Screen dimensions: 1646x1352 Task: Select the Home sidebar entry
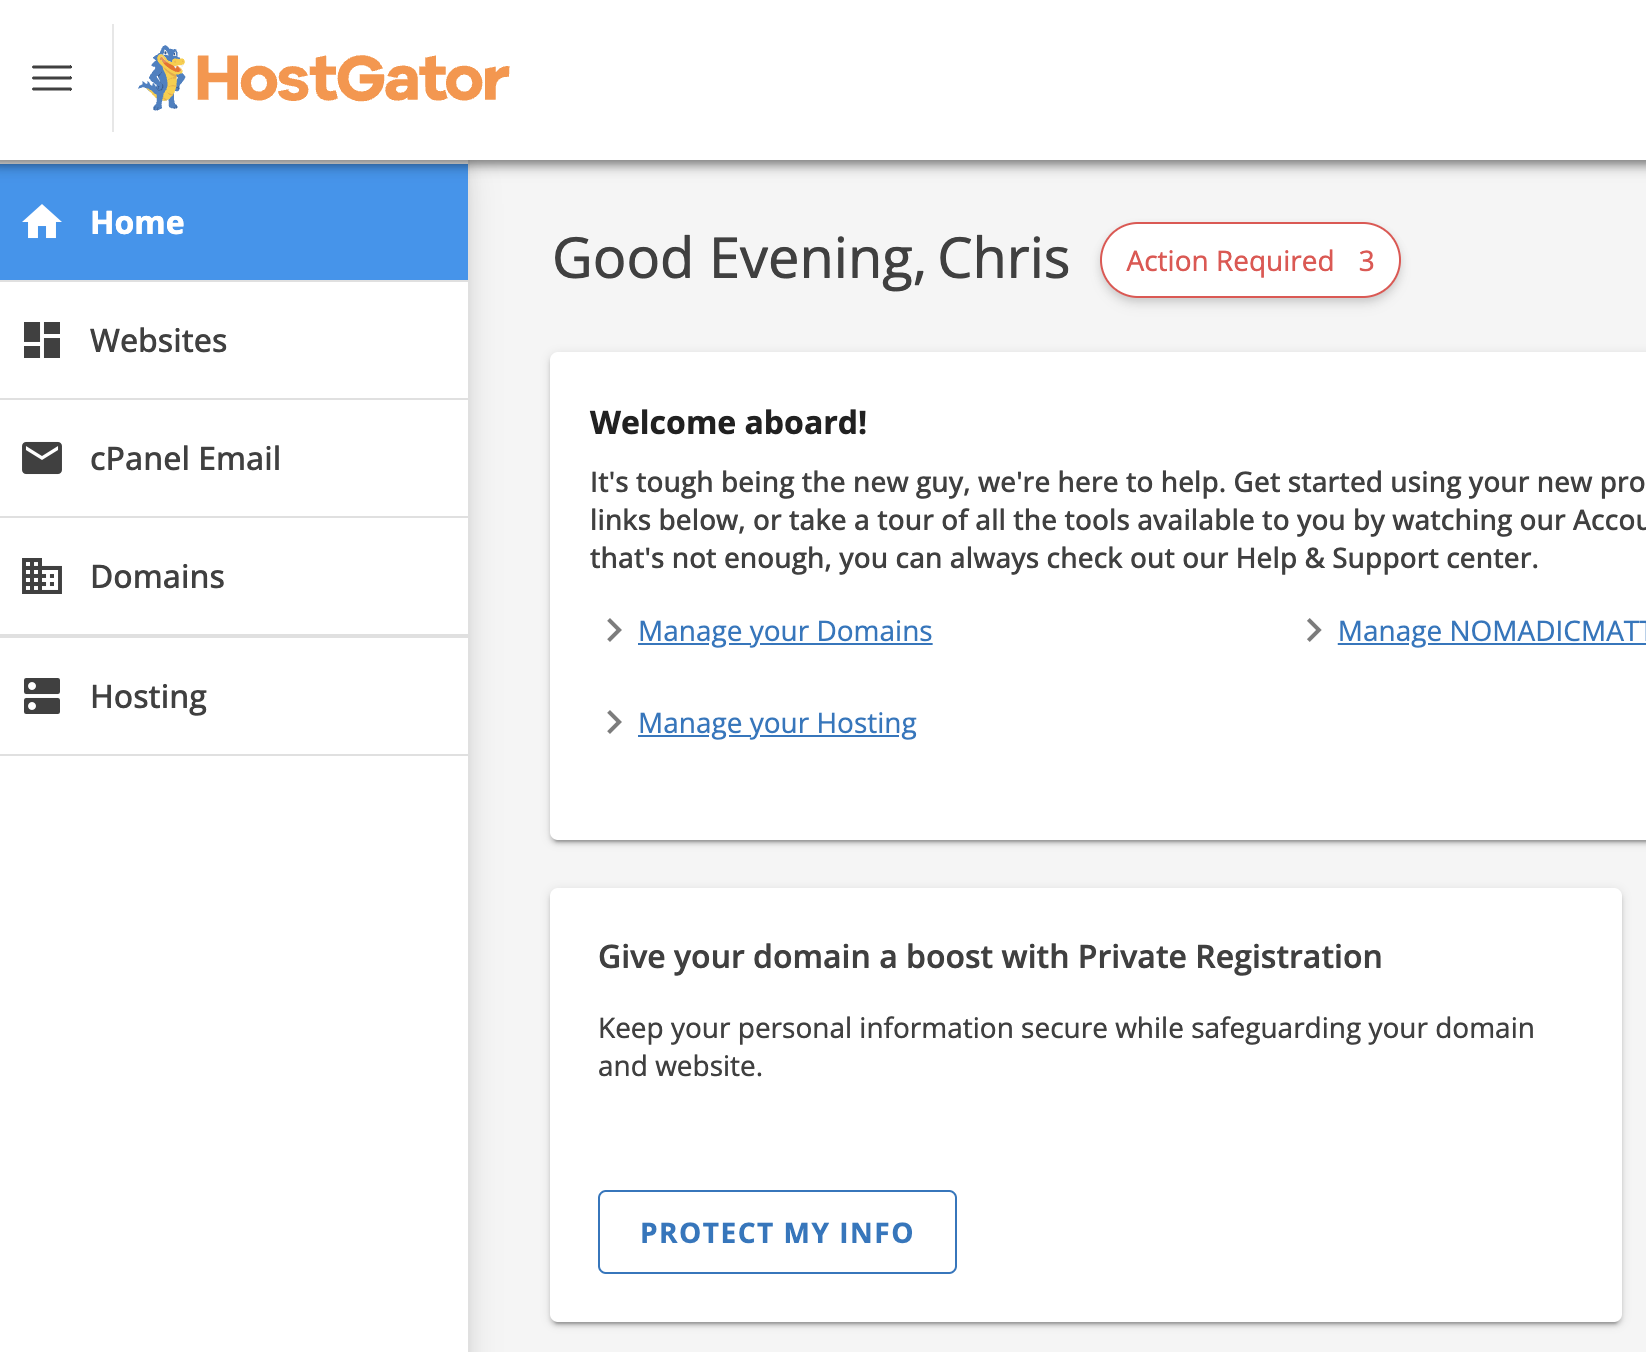[137, 222]
